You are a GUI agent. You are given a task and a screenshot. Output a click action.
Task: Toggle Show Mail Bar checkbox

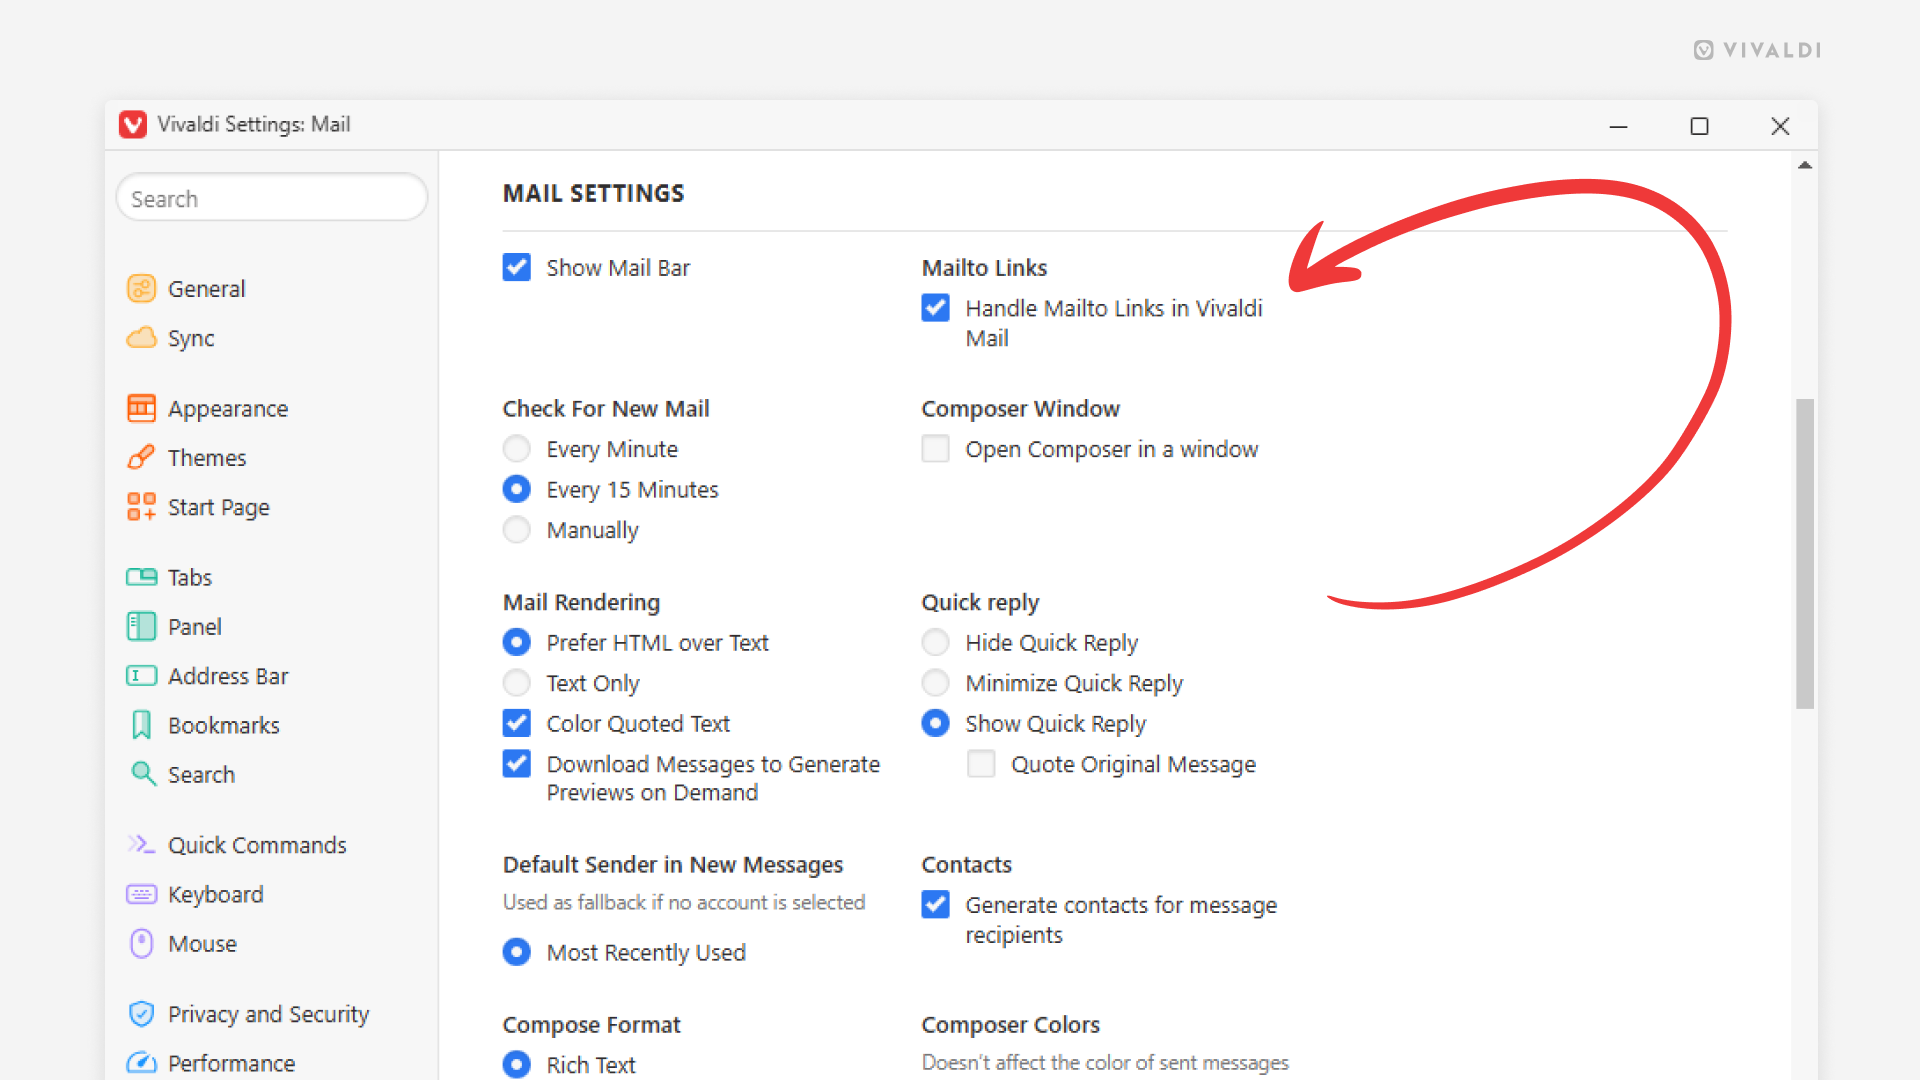tap(516, 267)
